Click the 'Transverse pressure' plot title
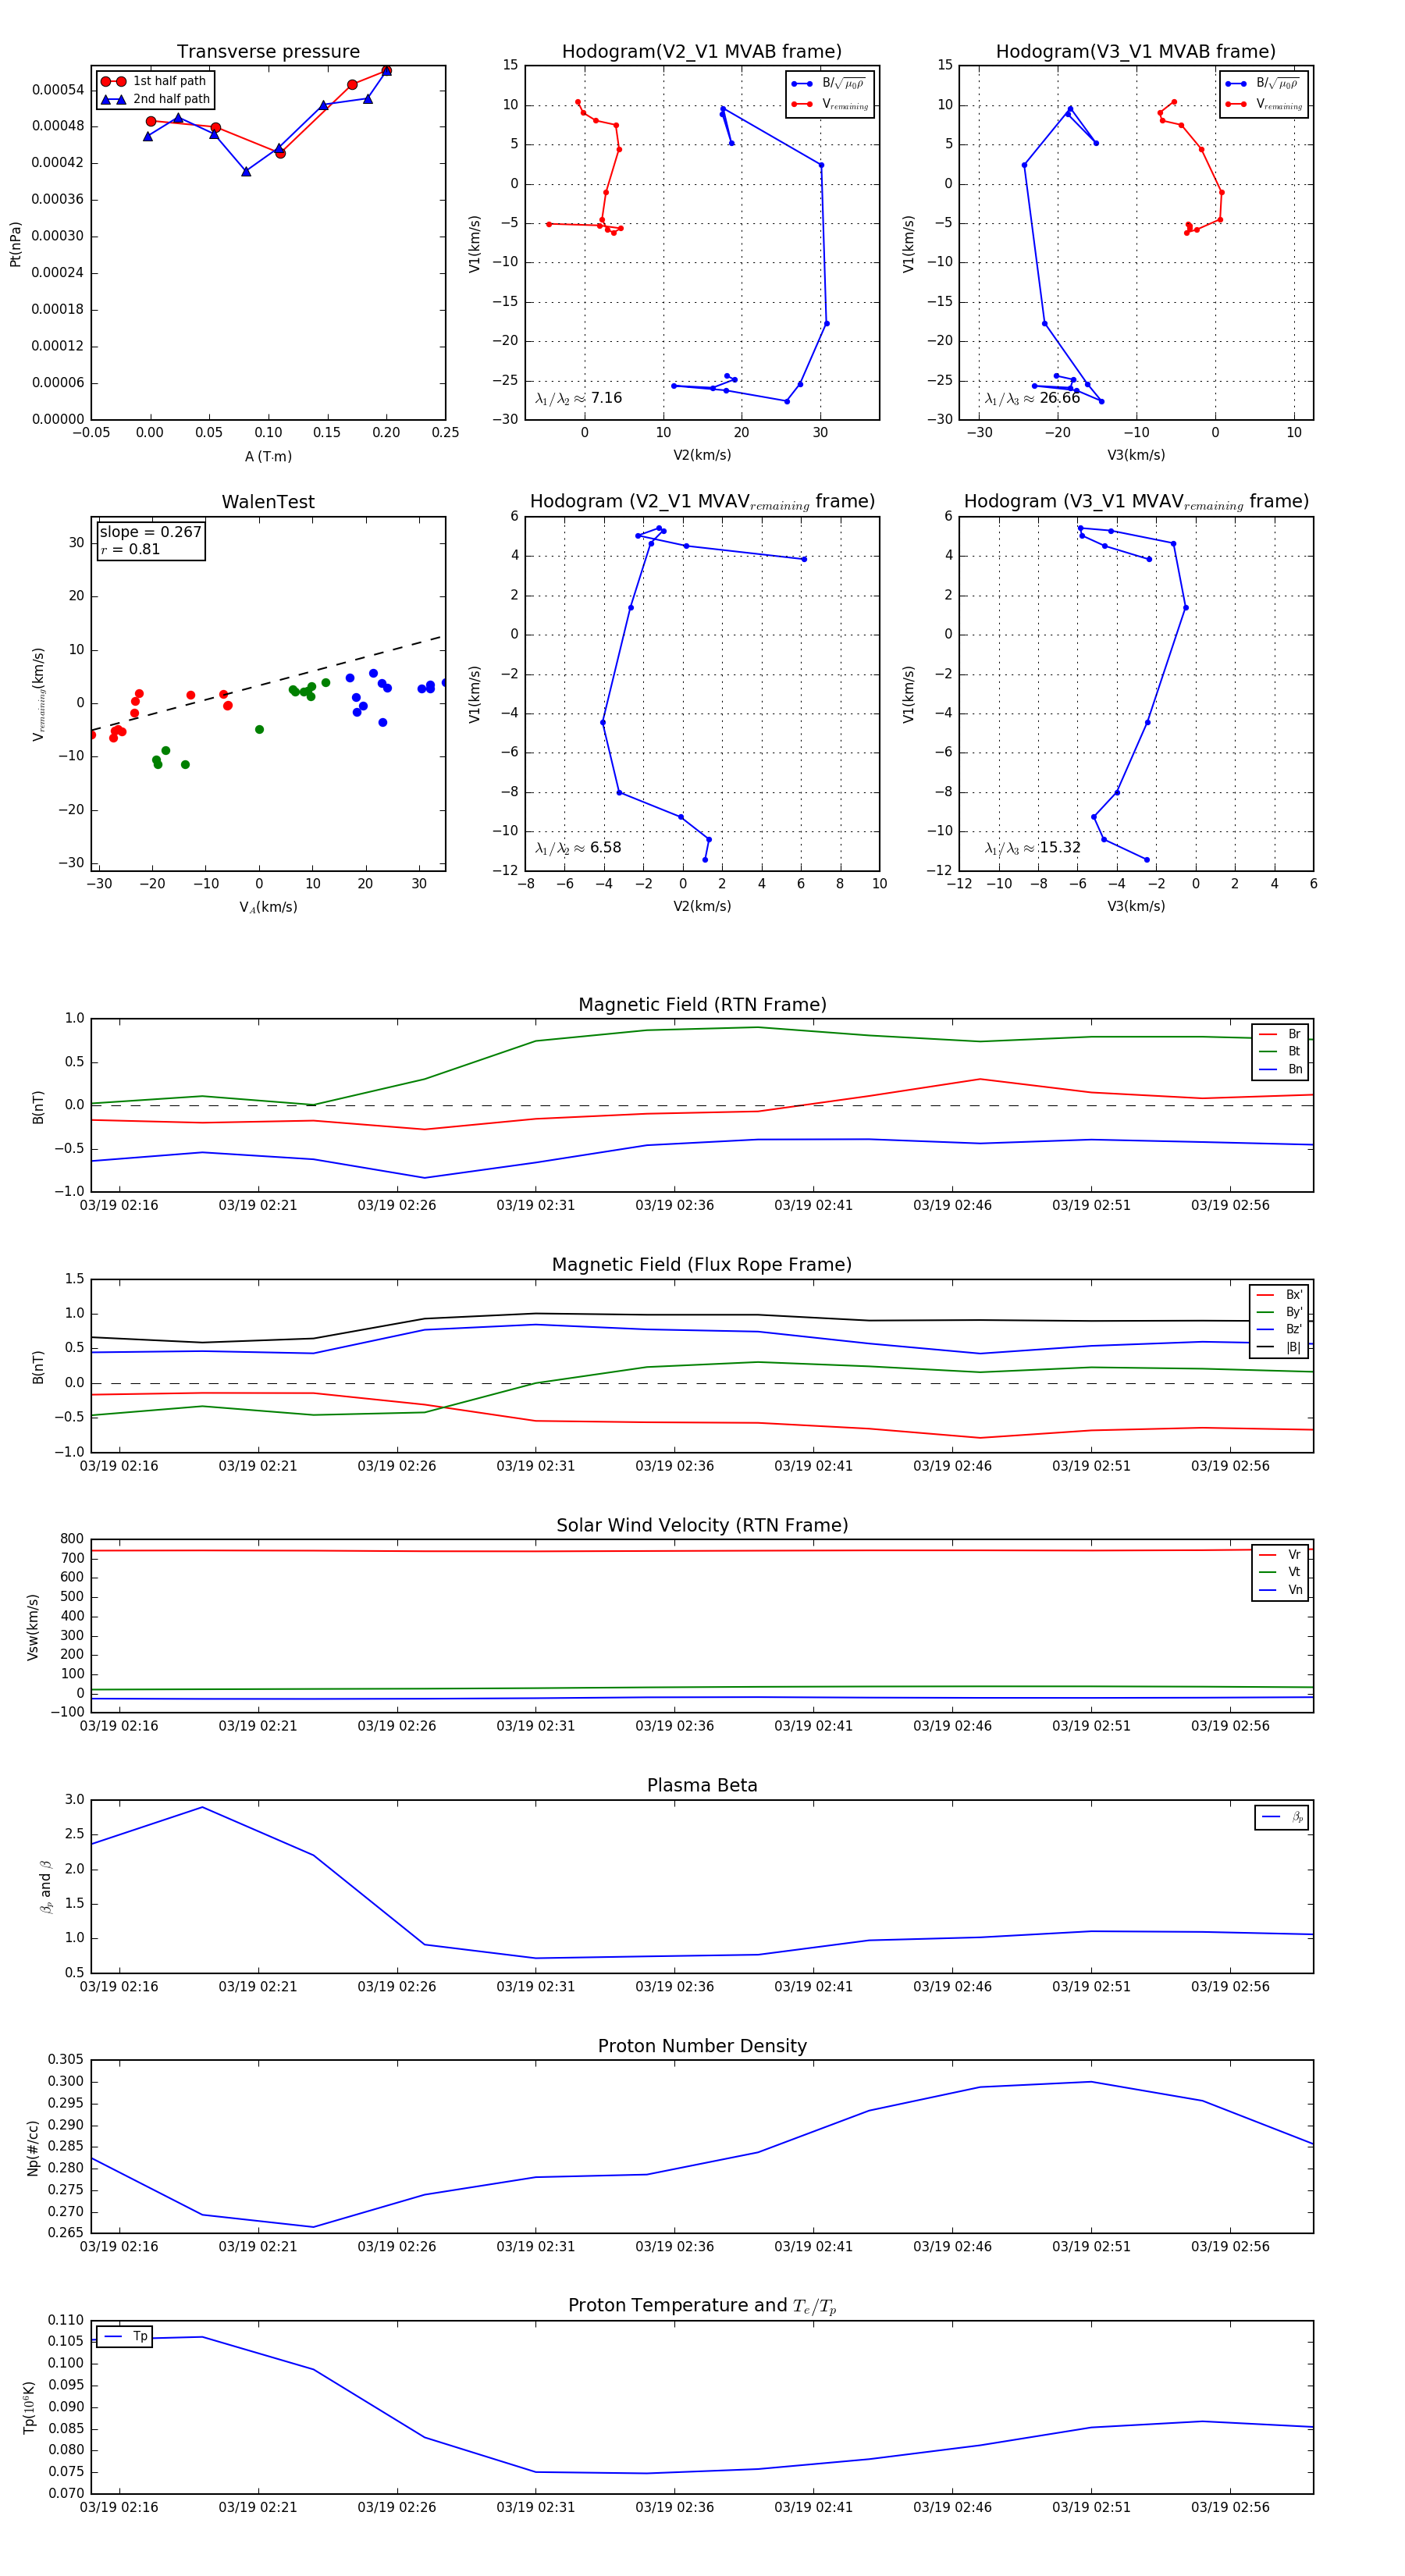1405x2576 pixels. pos(268,52)
